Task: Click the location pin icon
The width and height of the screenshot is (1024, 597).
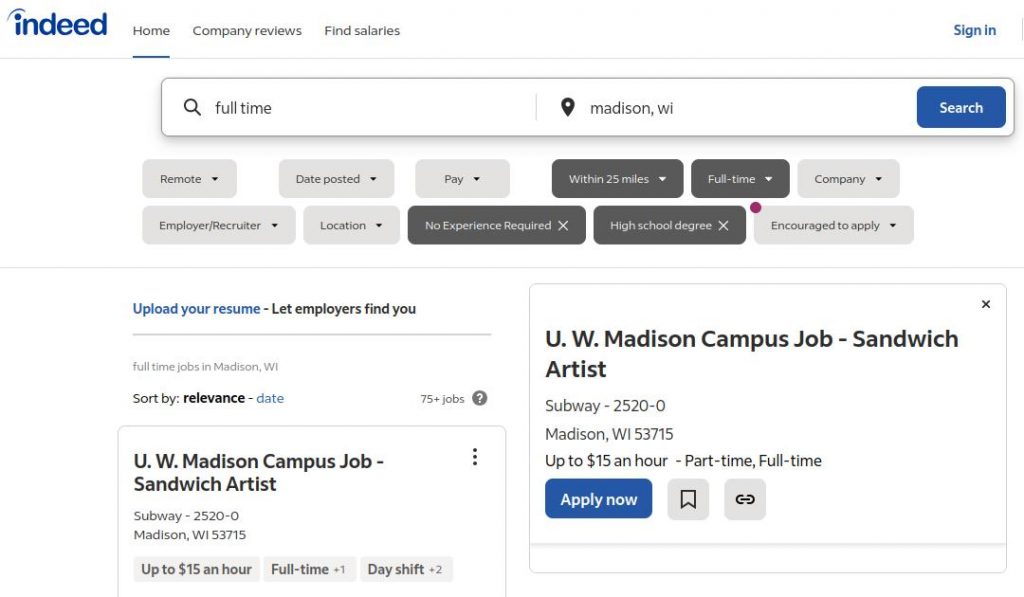Action: point(568,107)
